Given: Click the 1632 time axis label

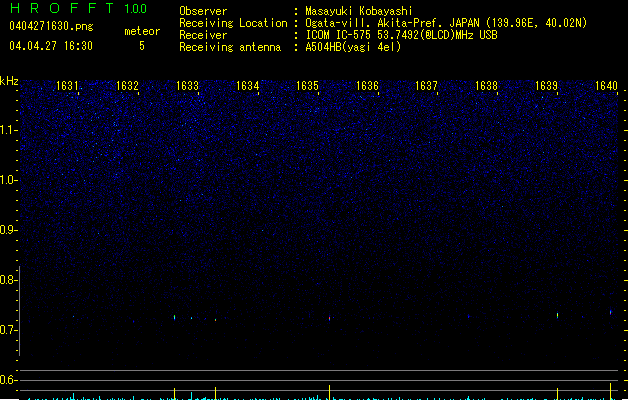Looking at the screenshot, I should pos(127,86).
